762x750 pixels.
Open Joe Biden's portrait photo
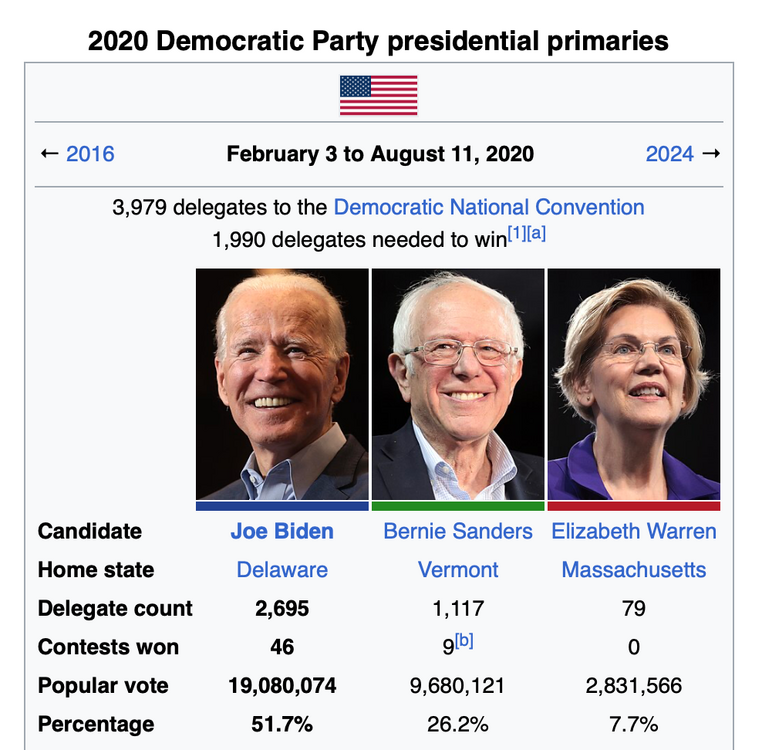(x=282, y=384)
